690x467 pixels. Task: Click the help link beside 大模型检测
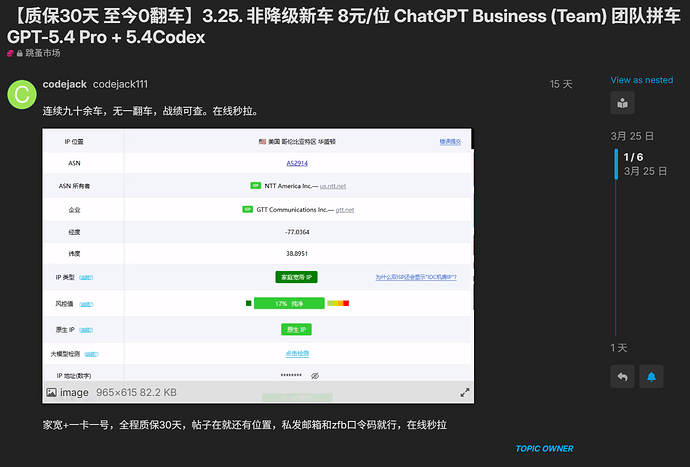point(91,354)
